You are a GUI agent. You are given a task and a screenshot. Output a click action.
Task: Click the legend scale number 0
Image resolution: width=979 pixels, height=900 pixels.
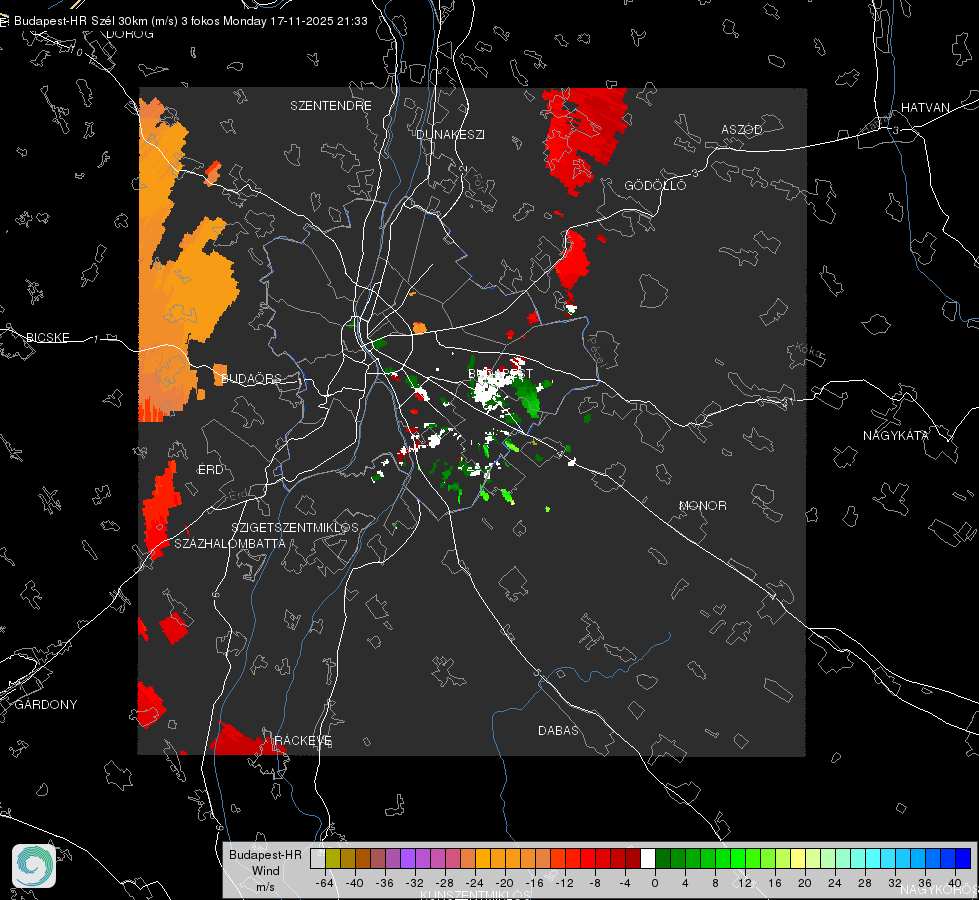click(x=655, y=883)
